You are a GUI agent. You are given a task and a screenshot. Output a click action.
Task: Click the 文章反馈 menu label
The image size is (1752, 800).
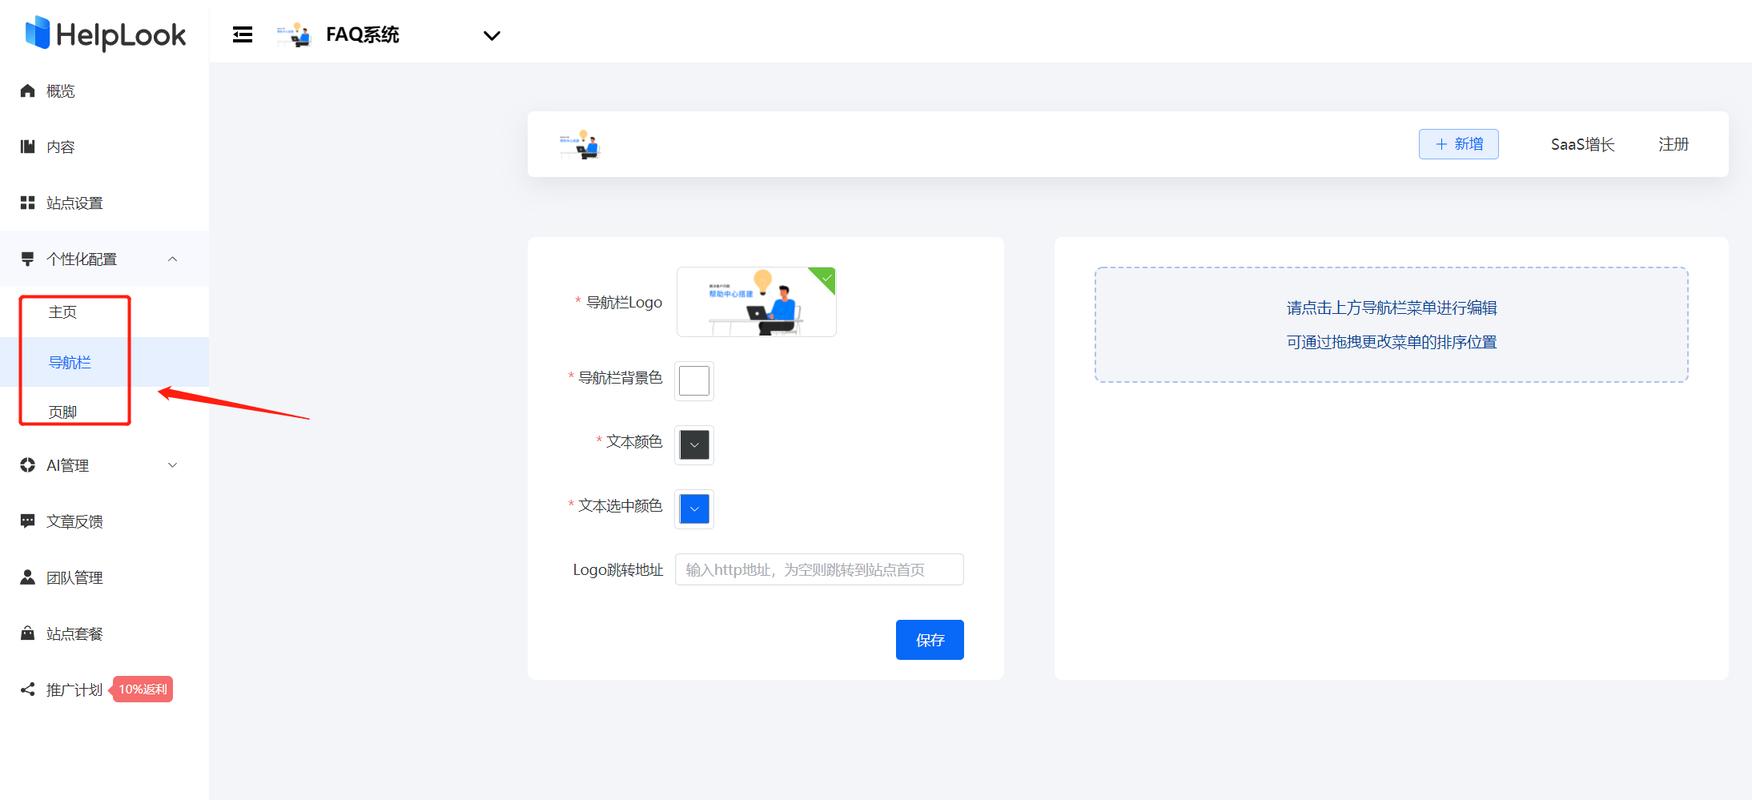(75, 521)
